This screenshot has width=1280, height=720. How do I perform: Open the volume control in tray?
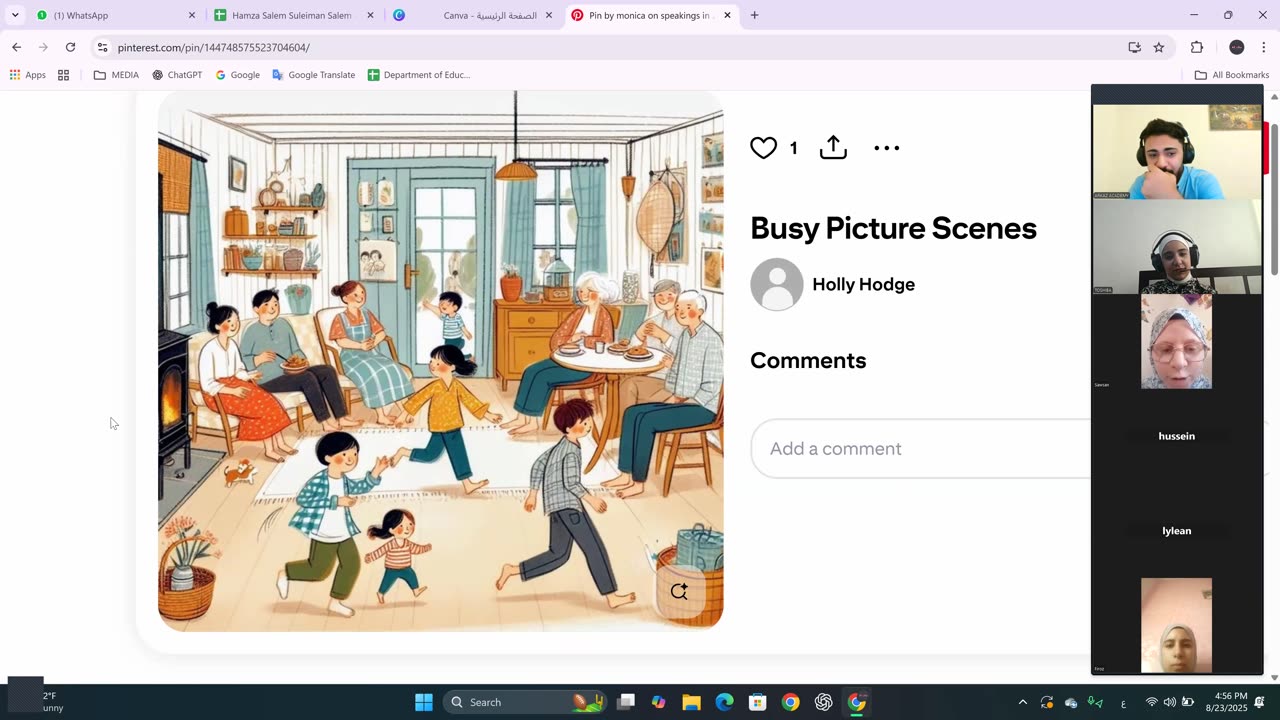(1170, 702)
